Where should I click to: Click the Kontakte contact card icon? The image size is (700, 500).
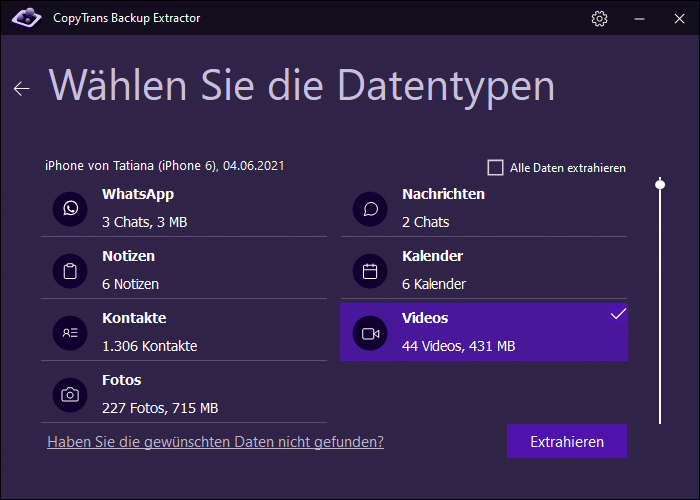70,333
